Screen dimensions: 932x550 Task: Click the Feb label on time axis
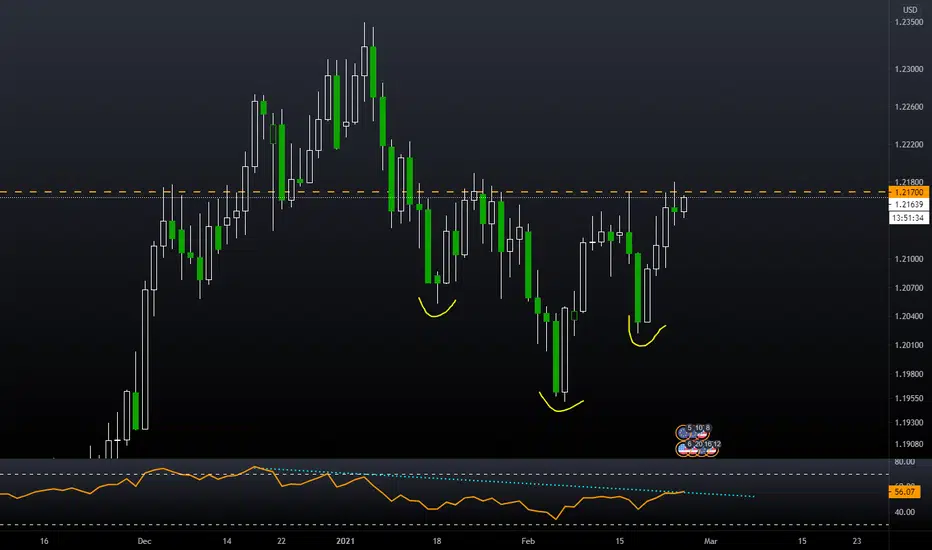[x=528, y=541]
